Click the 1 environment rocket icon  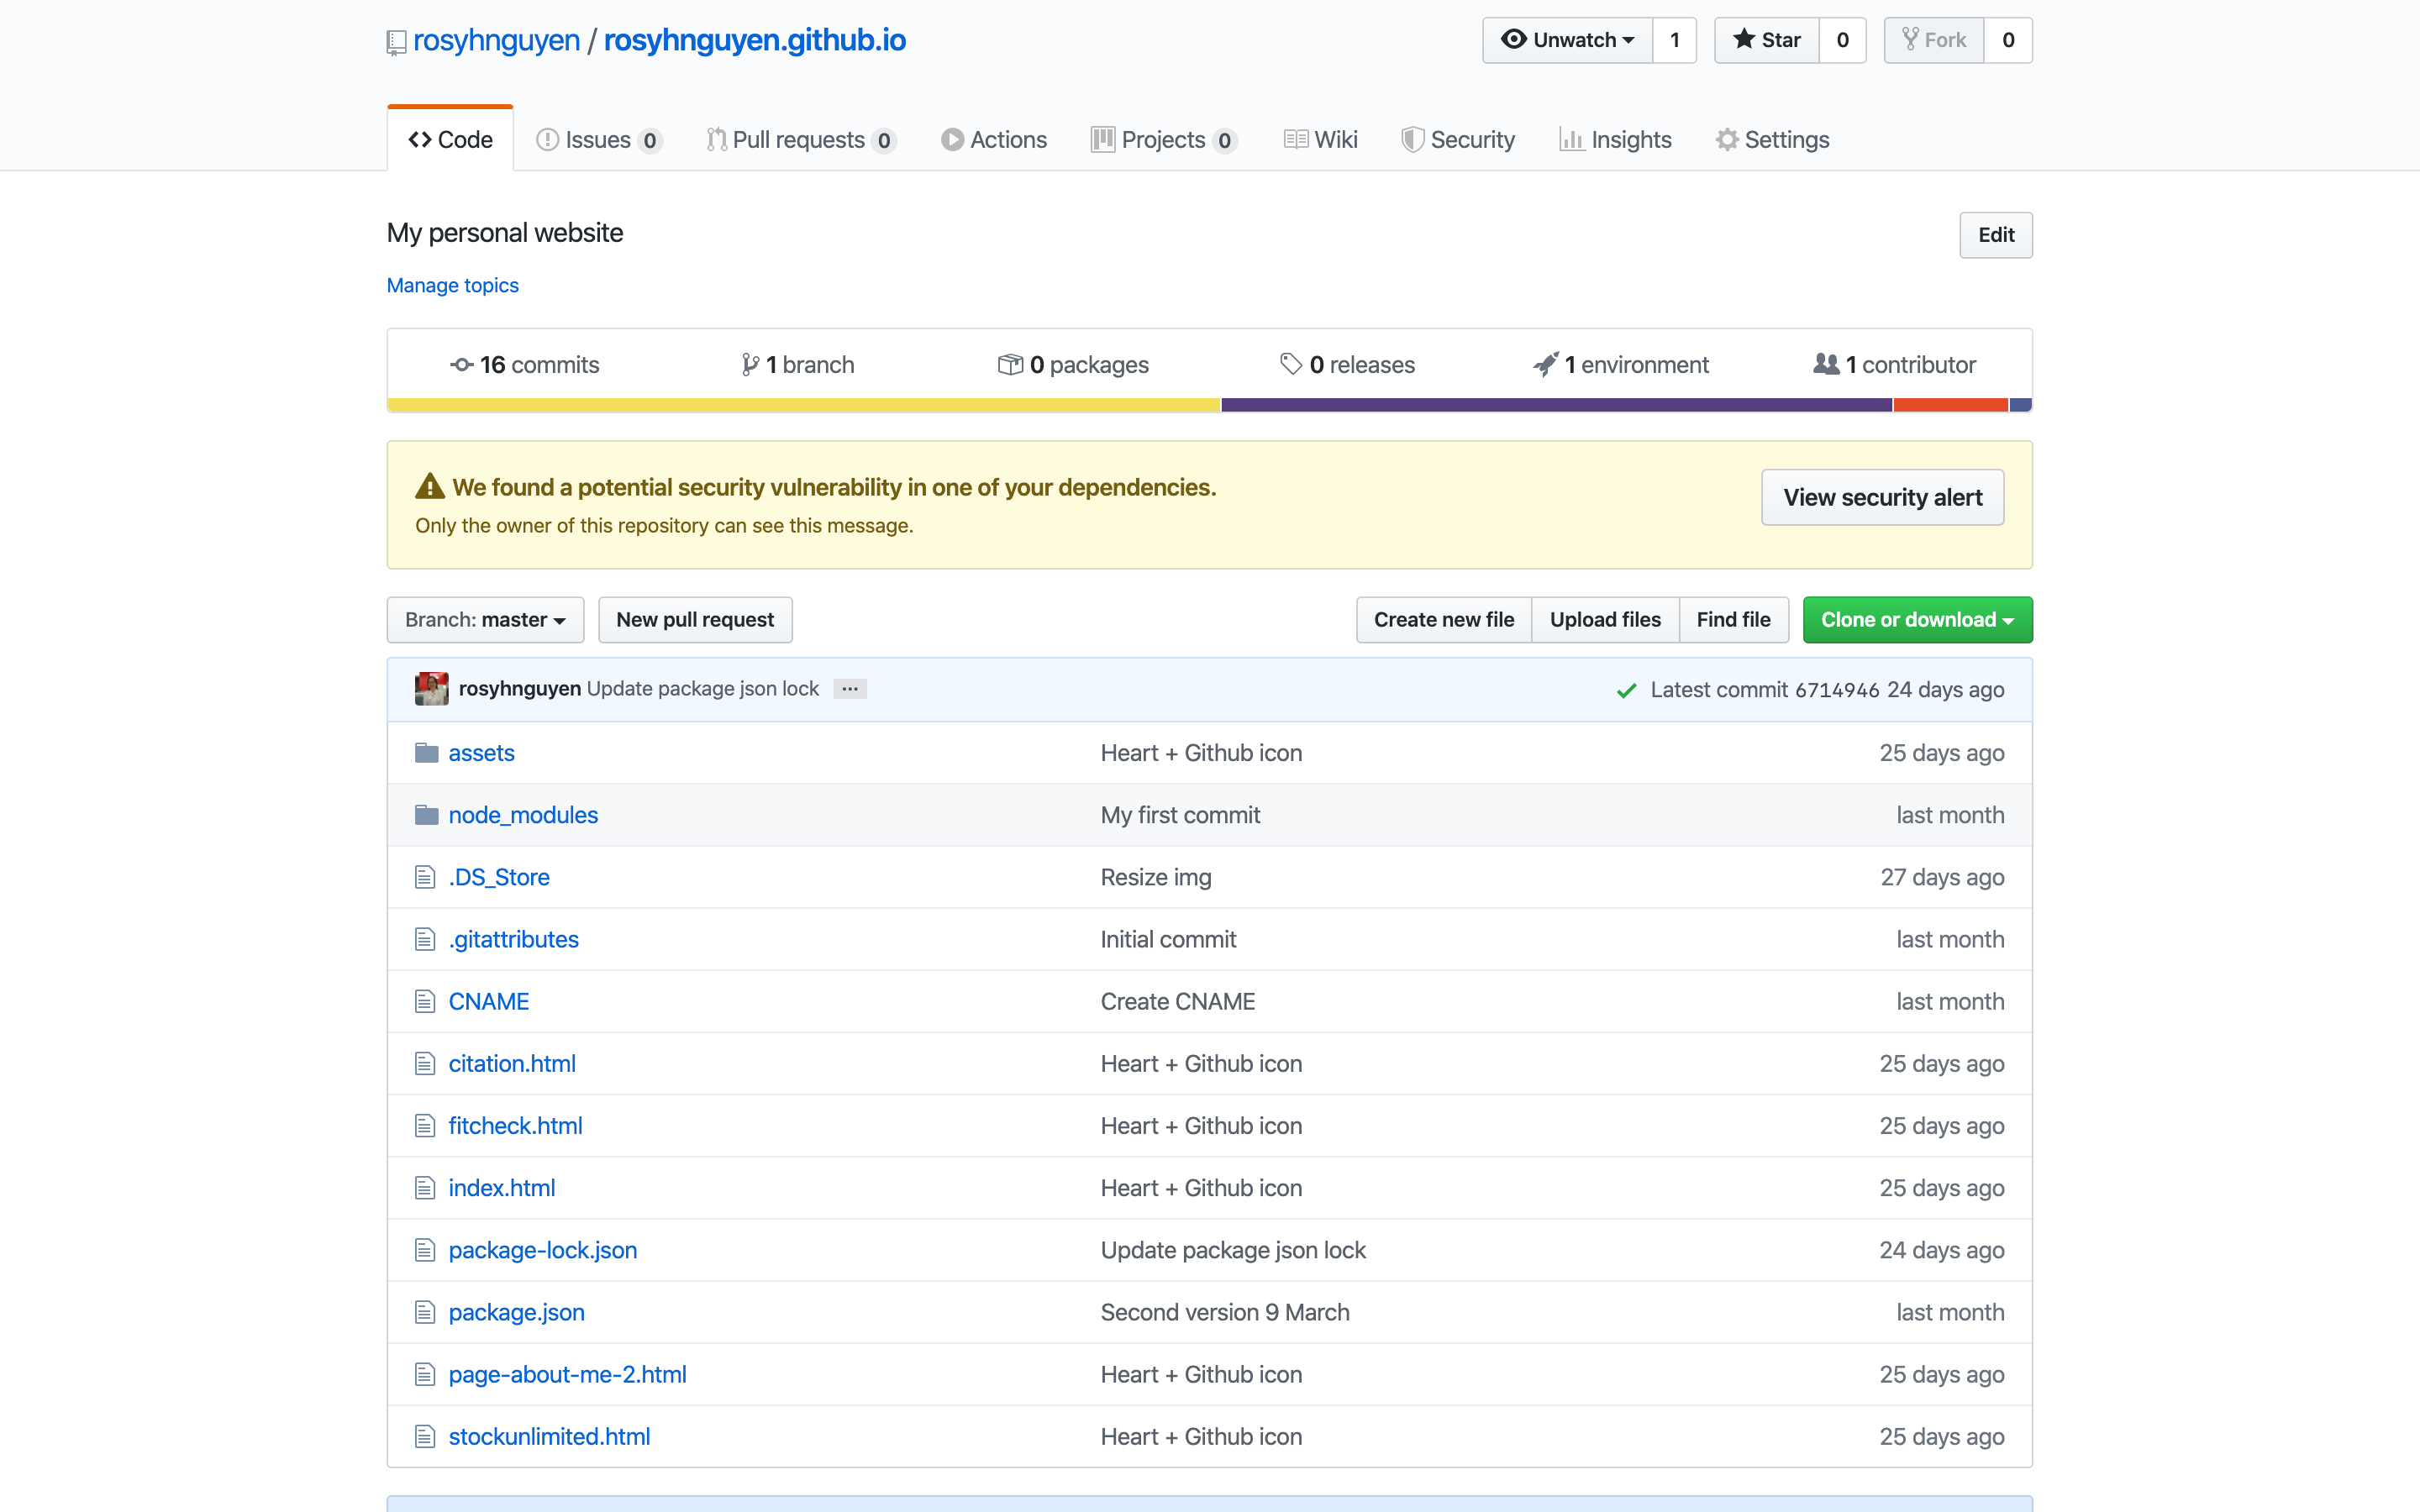[1545, 365]
